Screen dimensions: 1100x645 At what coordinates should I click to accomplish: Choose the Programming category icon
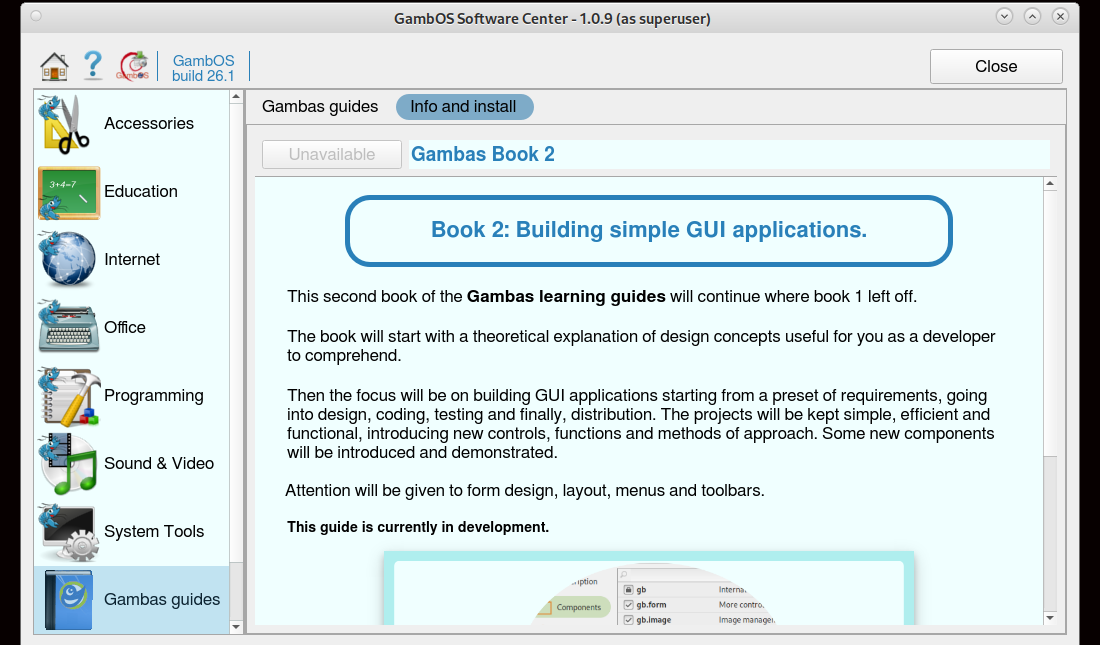69,396
